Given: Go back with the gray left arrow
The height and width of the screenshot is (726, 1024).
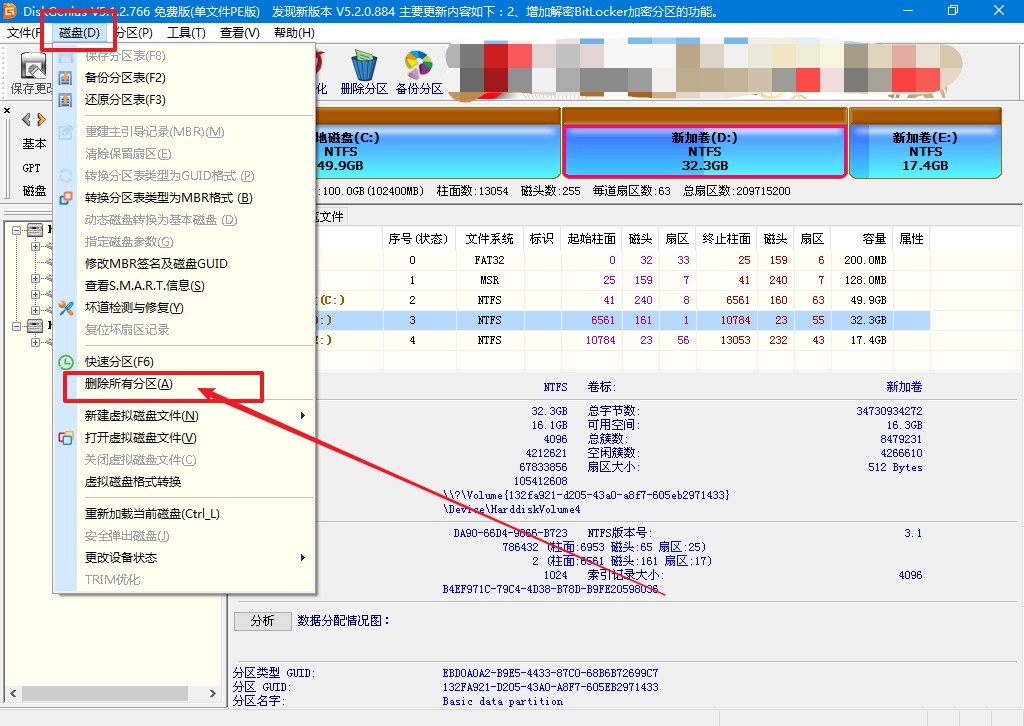Looking at the screenshot, I should [x=26, y=119].
